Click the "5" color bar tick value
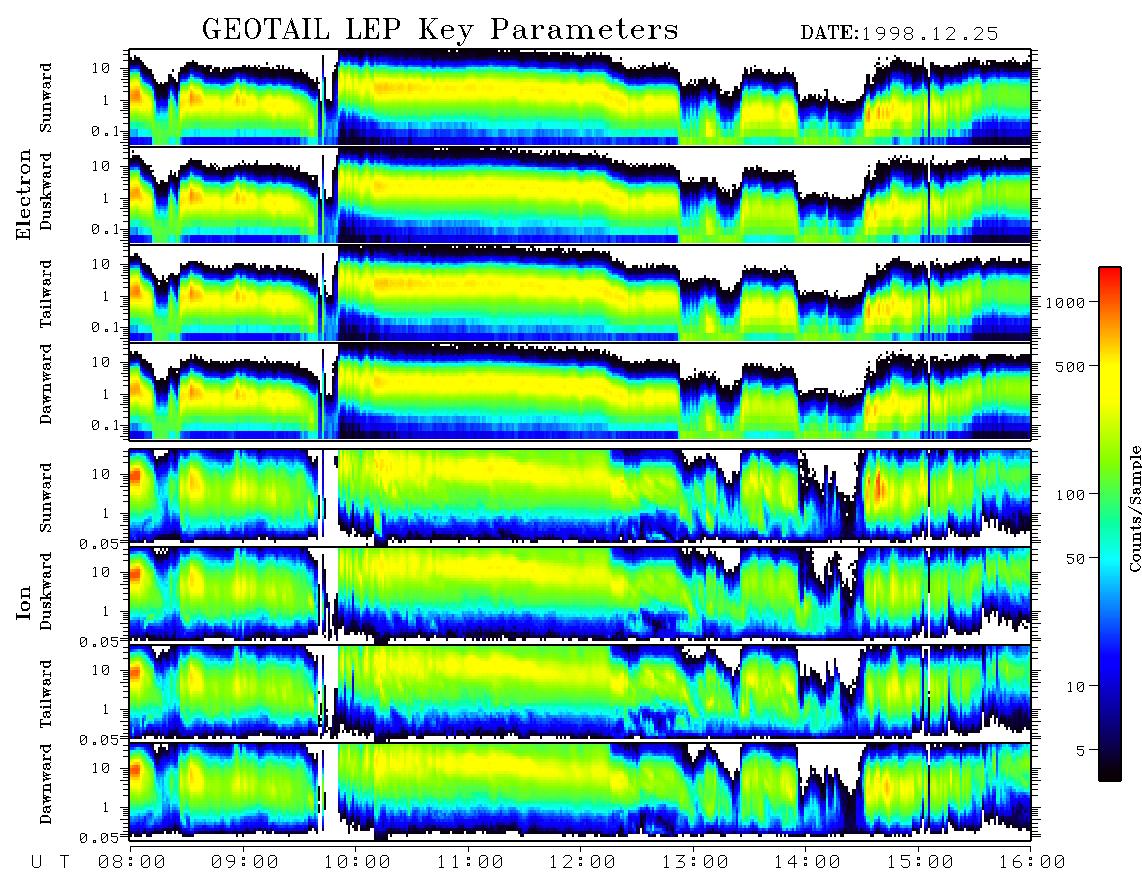The height and width of the screenshot is (880, 1142). pos(1080,750)
